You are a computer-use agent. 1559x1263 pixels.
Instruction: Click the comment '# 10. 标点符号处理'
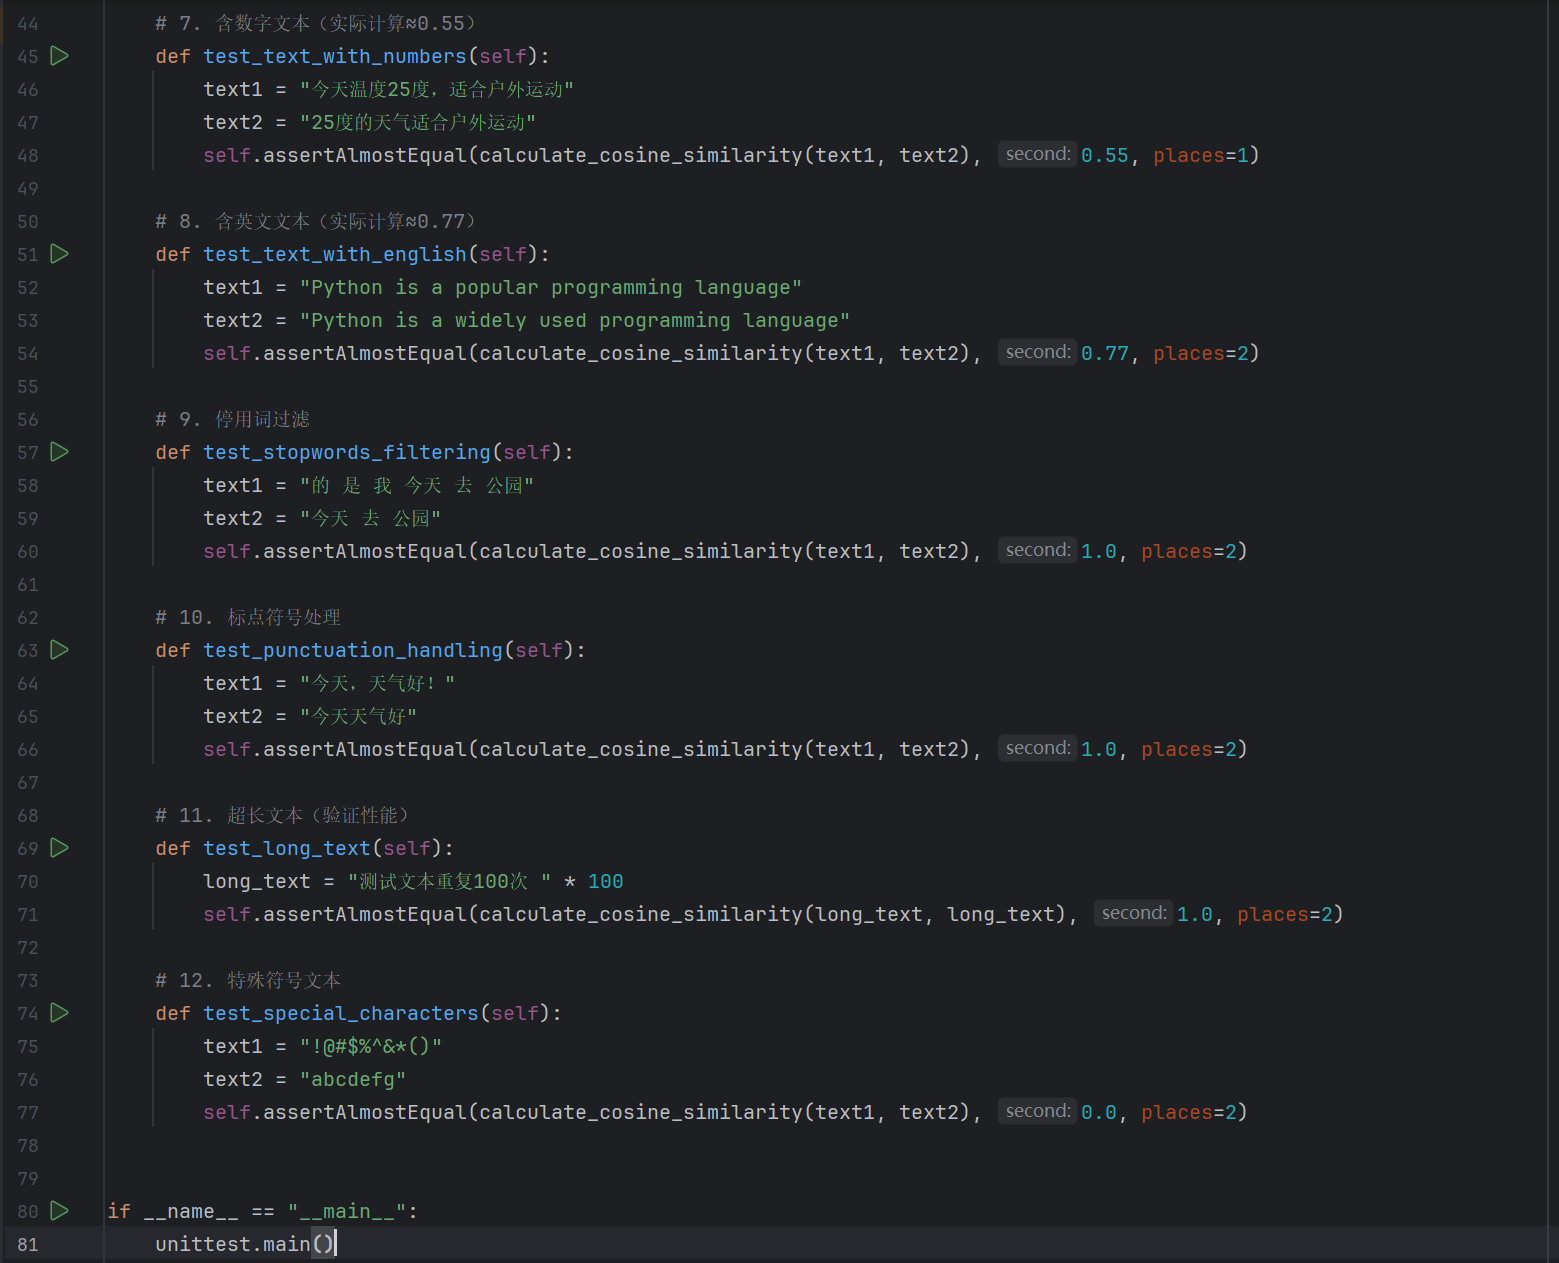click(248, 618)
